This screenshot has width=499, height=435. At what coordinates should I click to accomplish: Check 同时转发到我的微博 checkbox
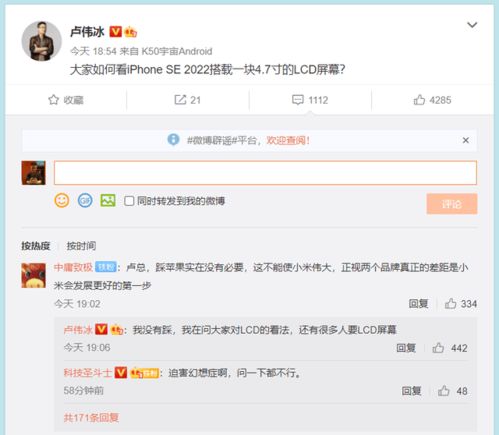pos(129,201)
